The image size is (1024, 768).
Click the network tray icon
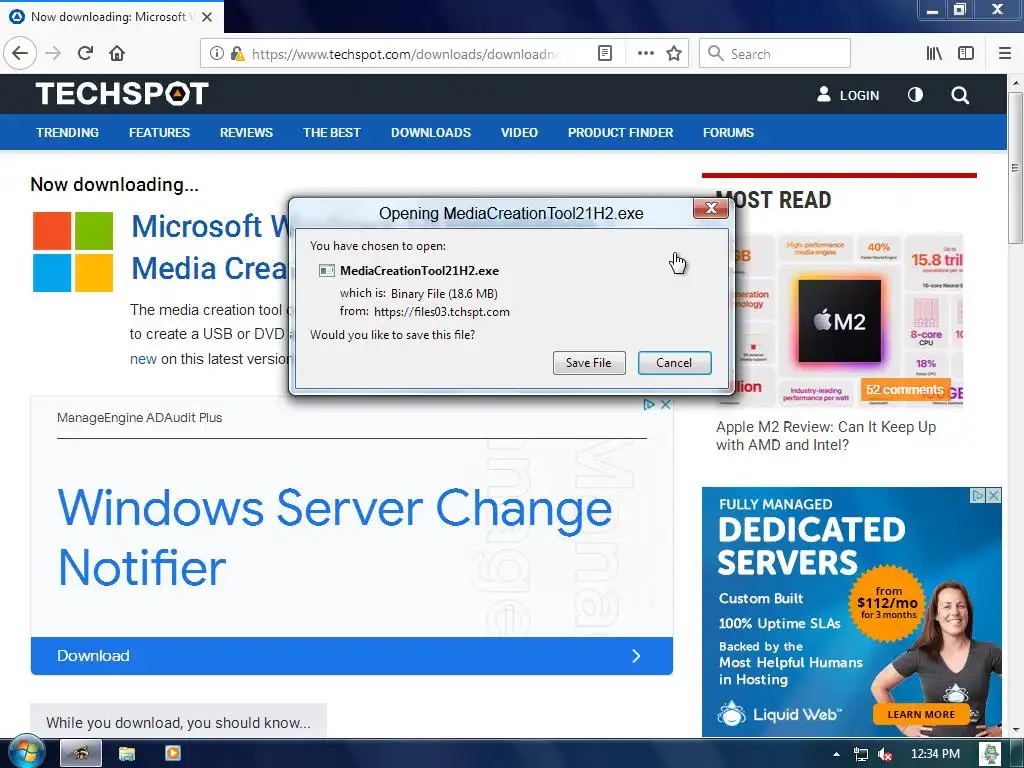click(861, 755)
